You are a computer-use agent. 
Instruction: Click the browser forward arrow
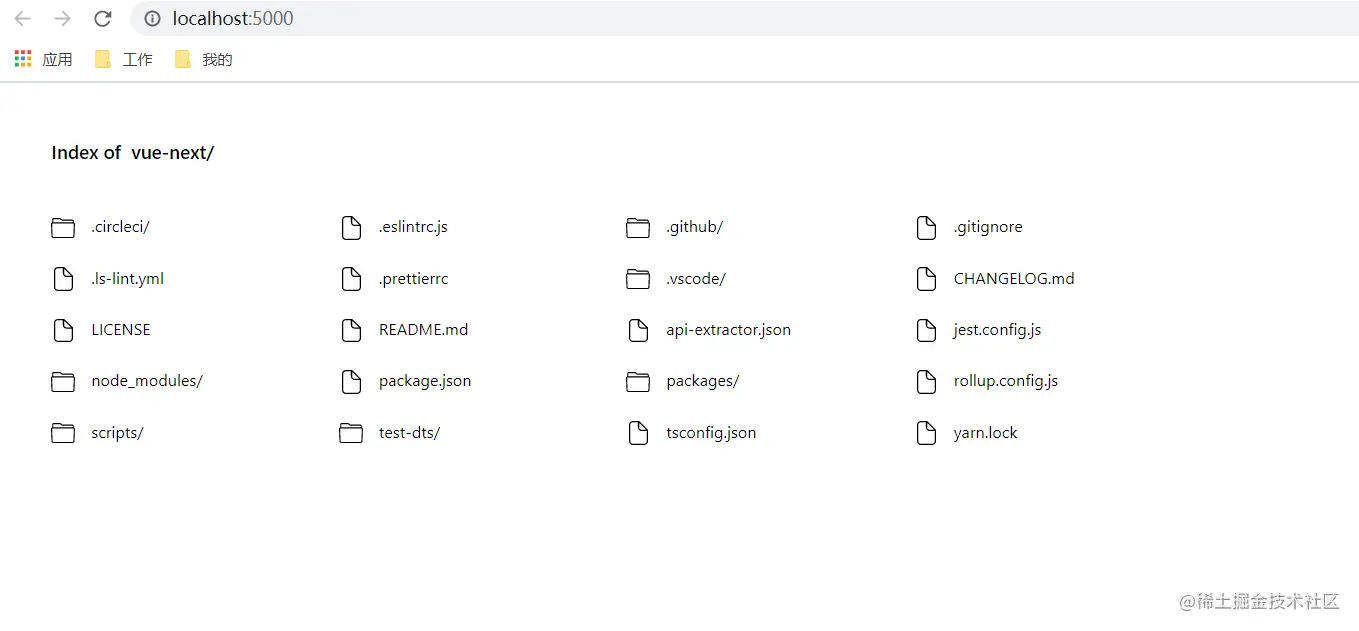pyautogui.click(x=62, y=19)
